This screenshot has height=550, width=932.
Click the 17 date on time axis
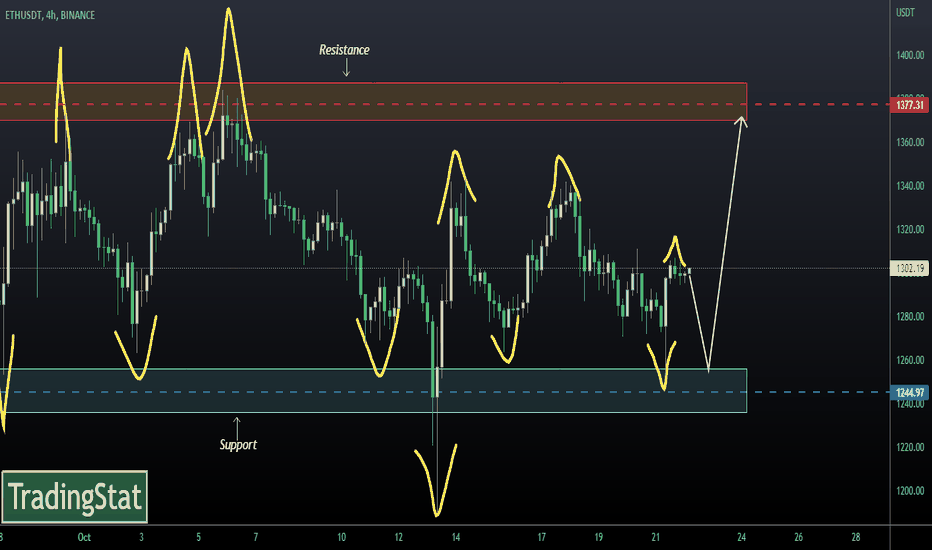[541, 537]
